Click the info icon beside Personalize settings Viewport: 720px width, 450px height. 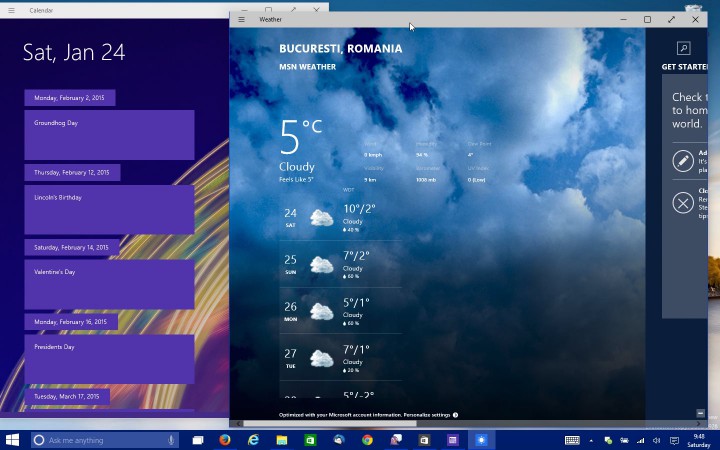[x=456, y=415]
